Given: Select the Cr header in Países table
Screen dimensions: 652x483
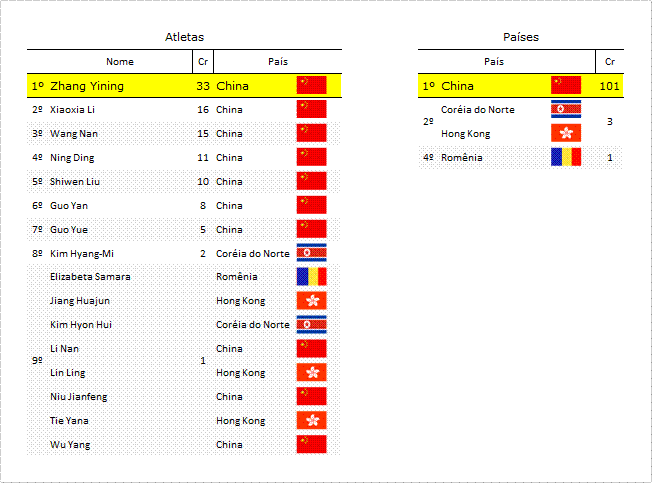Looking at the screenshot, I should click(x=610, y=62).
